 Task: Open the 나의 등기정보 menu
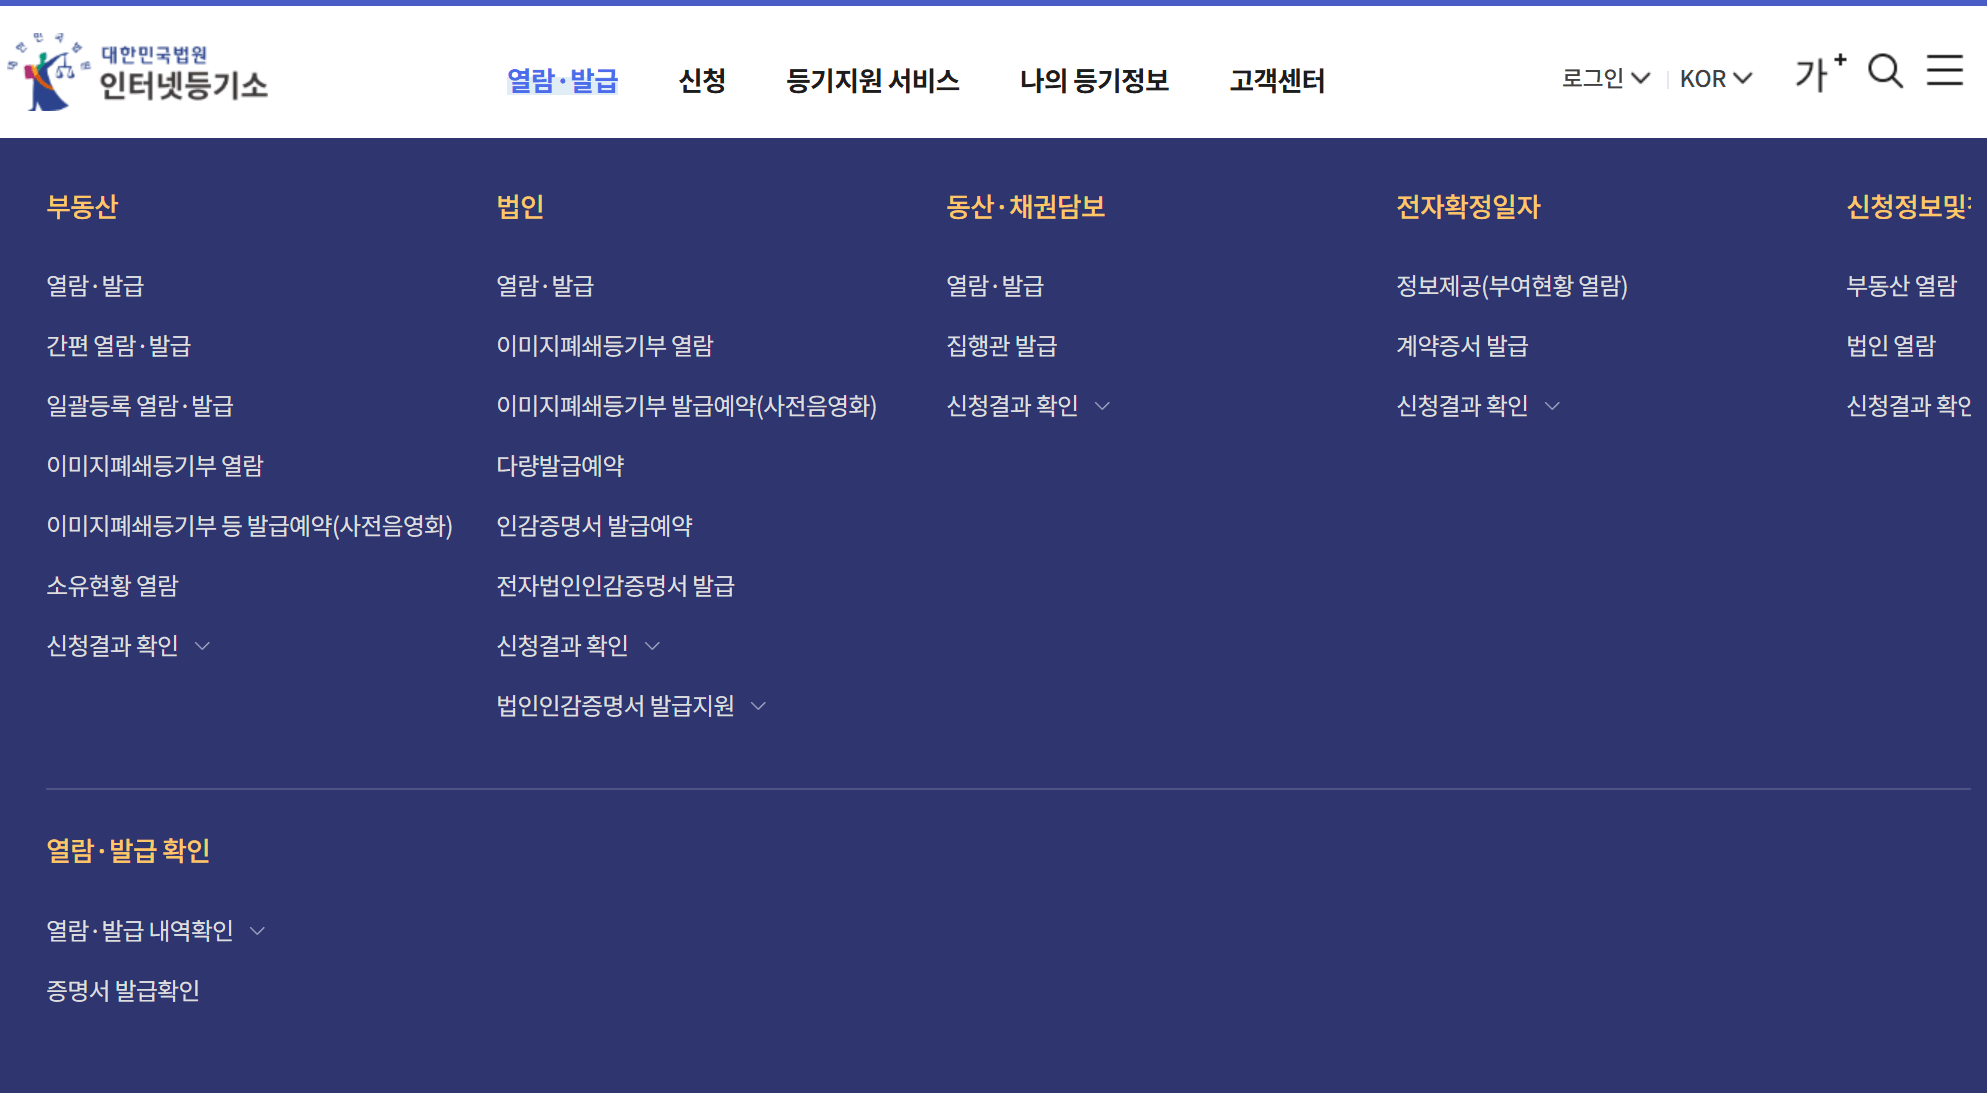tap(1095, 80)
